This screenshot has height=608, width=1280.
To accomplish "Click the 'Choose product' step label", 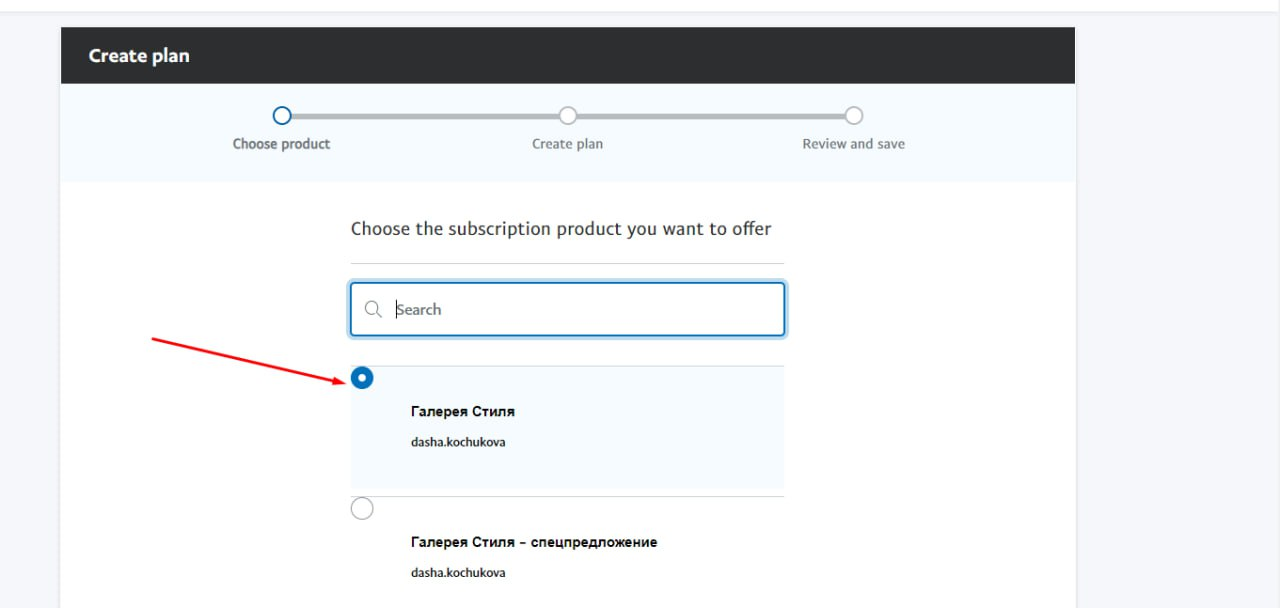I will (281, 144).
